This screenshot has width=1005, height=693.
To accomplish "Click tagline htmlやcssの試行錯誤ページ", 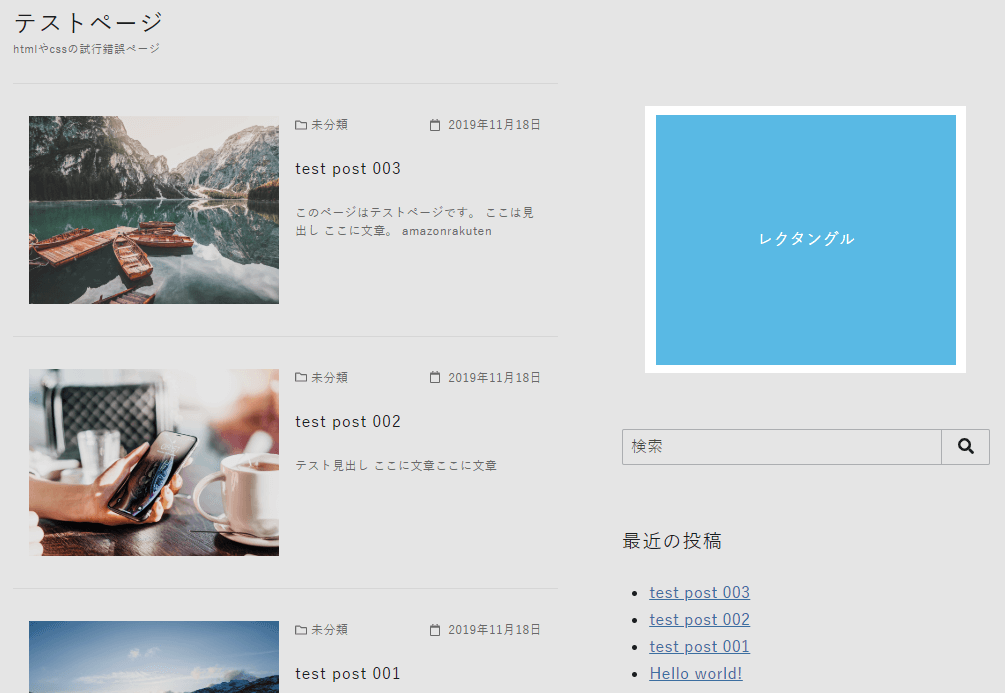I will click(87, 49).
